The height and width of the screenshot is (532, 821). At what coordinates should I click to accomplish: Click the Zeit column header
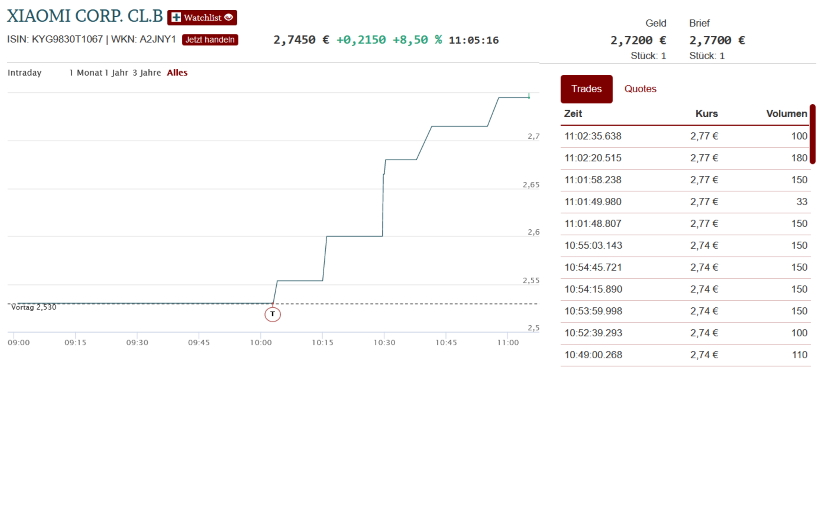[x=573, y=114]
